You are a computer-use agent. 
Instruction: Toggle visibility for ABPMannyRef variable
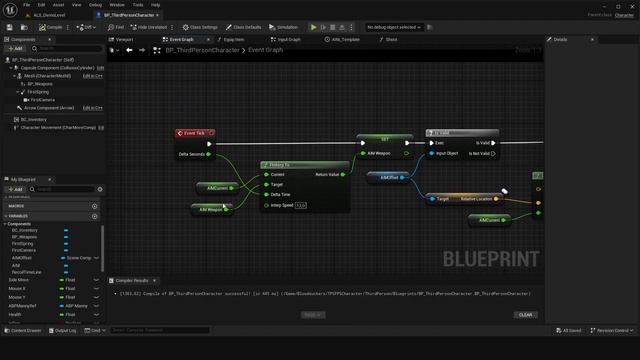click(x=96, y=306)
